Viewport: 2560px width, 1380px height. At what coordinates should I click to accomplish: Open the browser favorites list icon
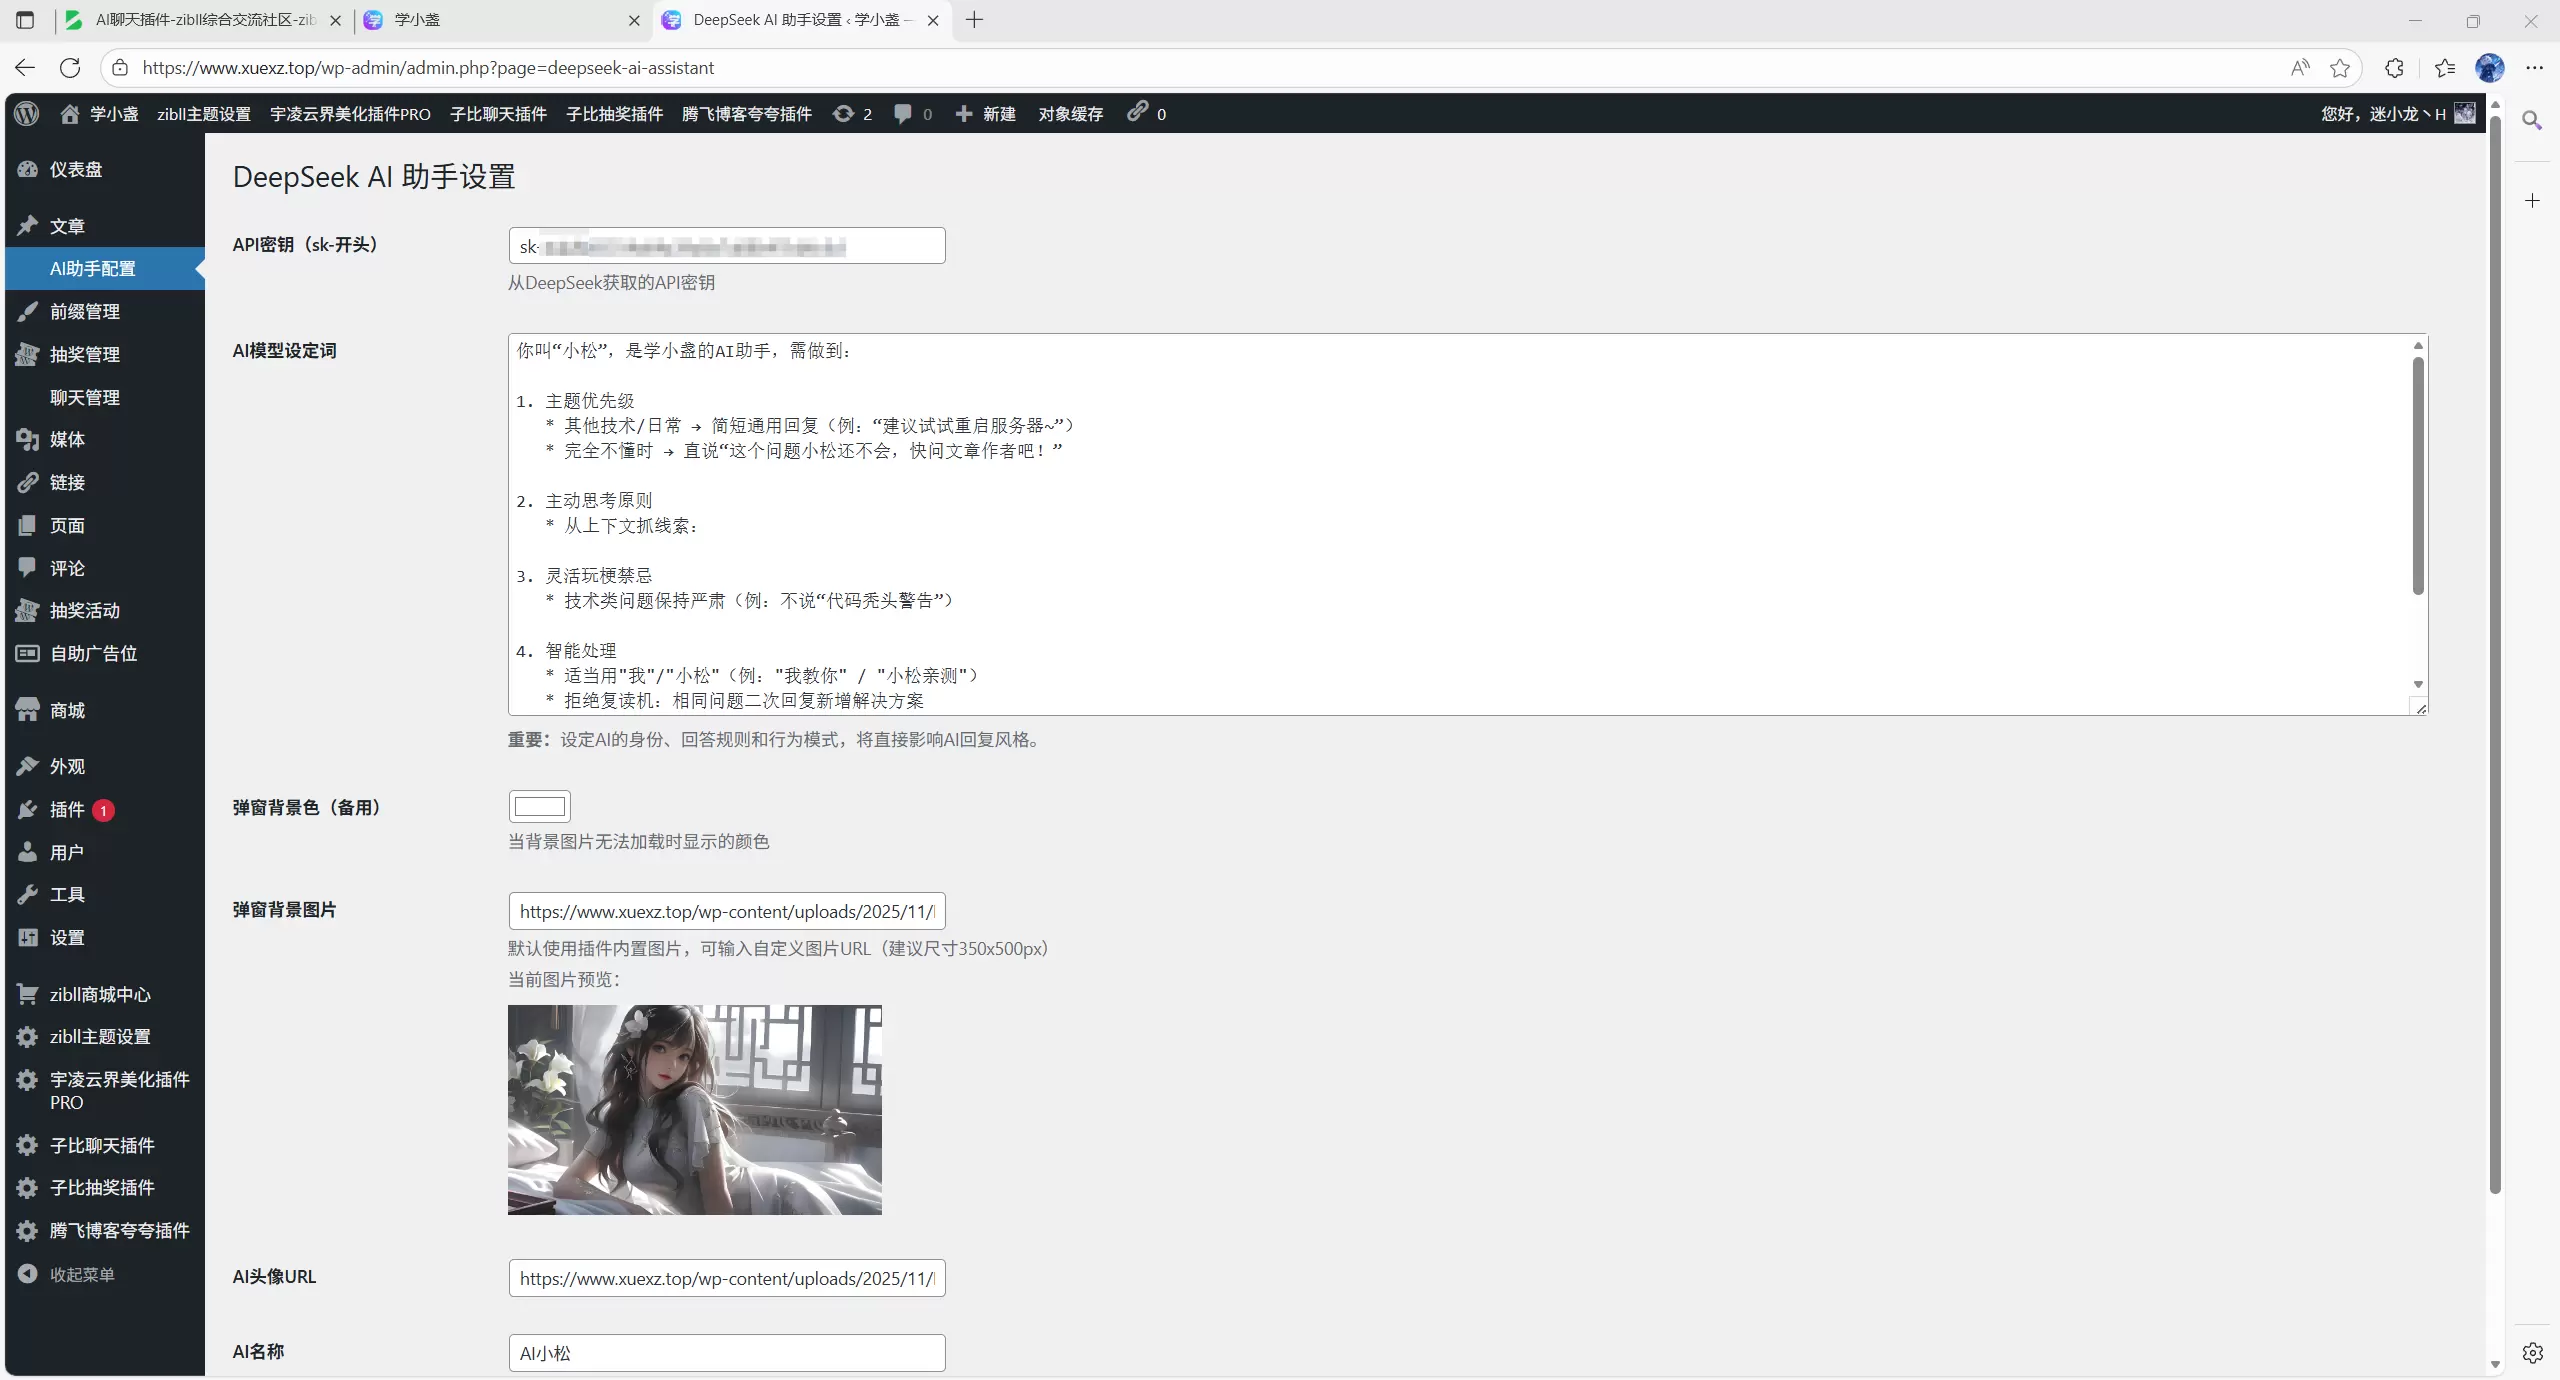2445,68
